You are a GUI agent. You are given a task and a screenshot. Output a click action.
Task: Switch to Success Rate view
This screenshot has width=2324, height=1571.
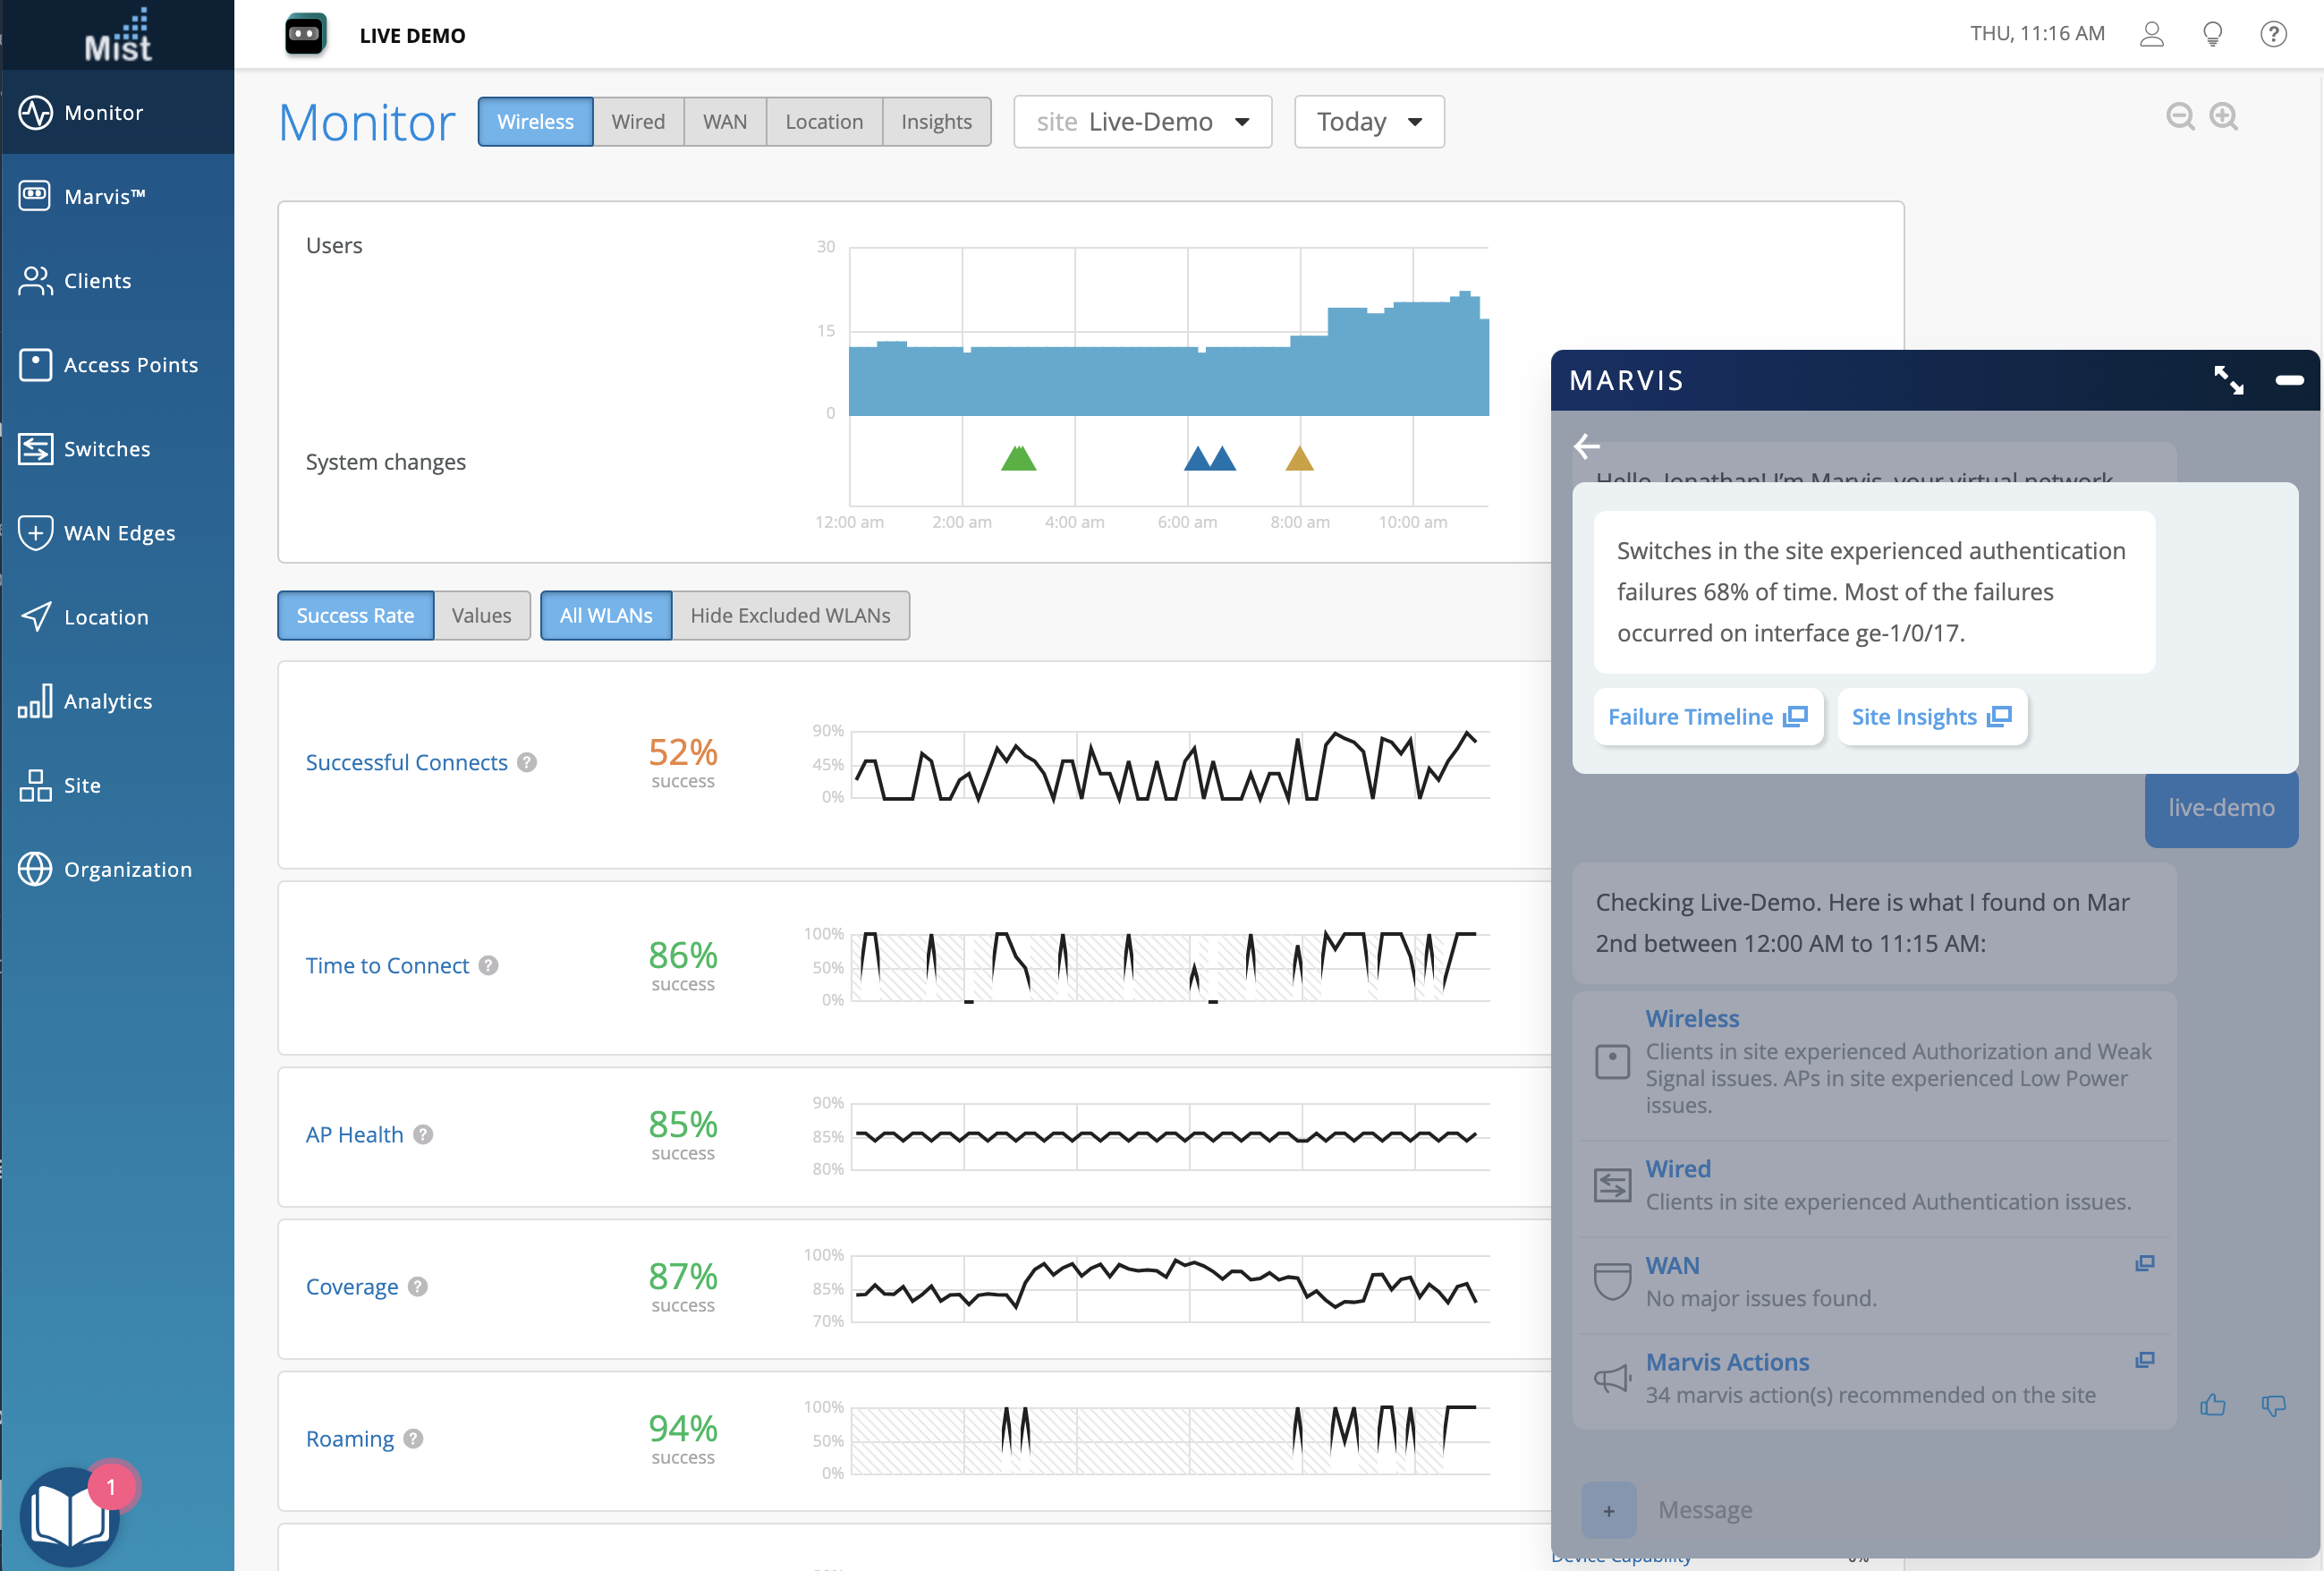point(355,615)
